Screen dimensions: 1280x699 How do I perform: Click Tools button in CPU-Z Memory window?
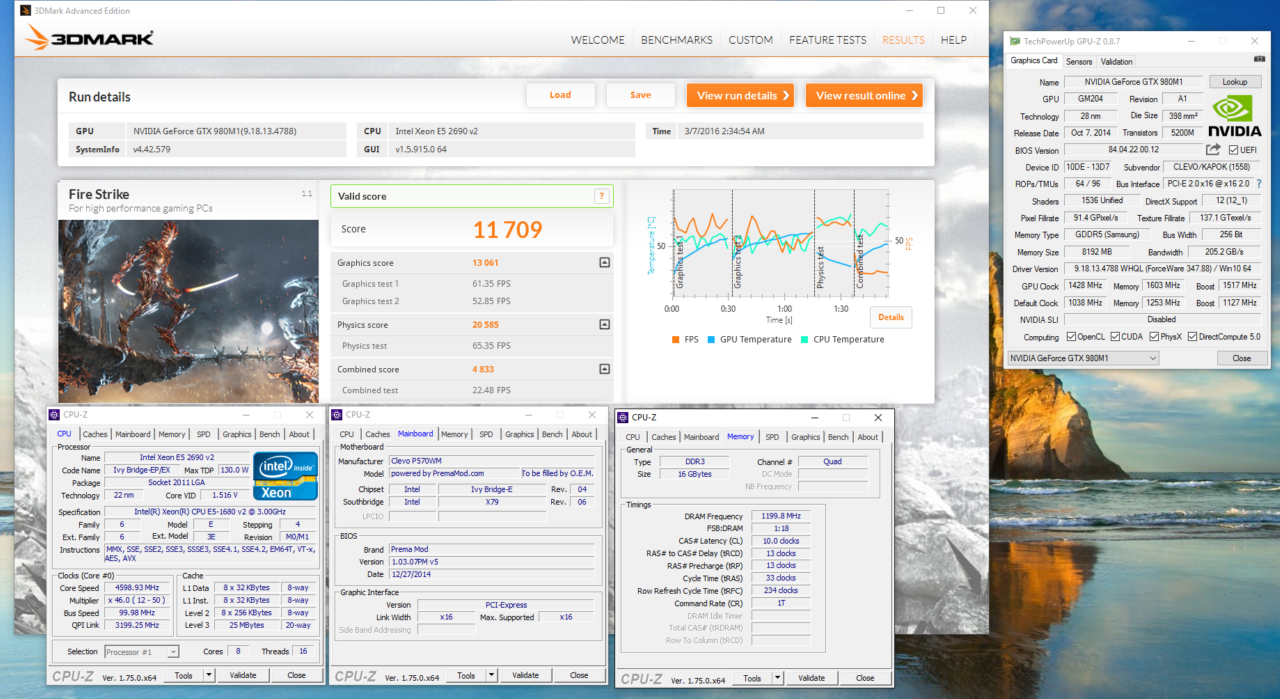[x=751, y=678]
